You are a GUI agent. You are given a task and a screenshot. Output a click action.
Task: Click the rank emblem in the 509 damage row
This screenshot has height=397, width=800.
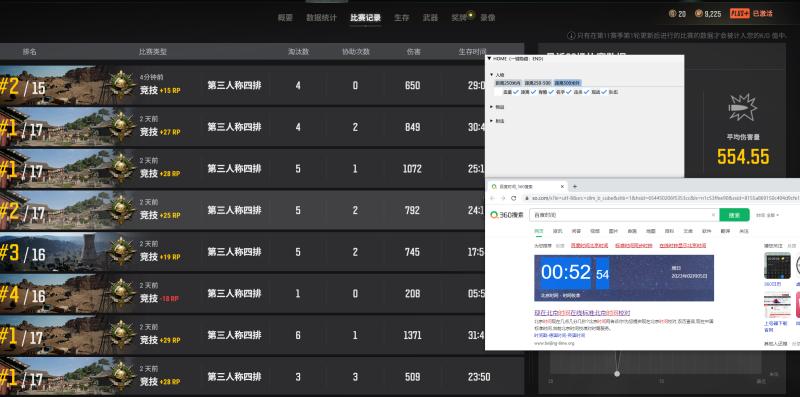121,377
